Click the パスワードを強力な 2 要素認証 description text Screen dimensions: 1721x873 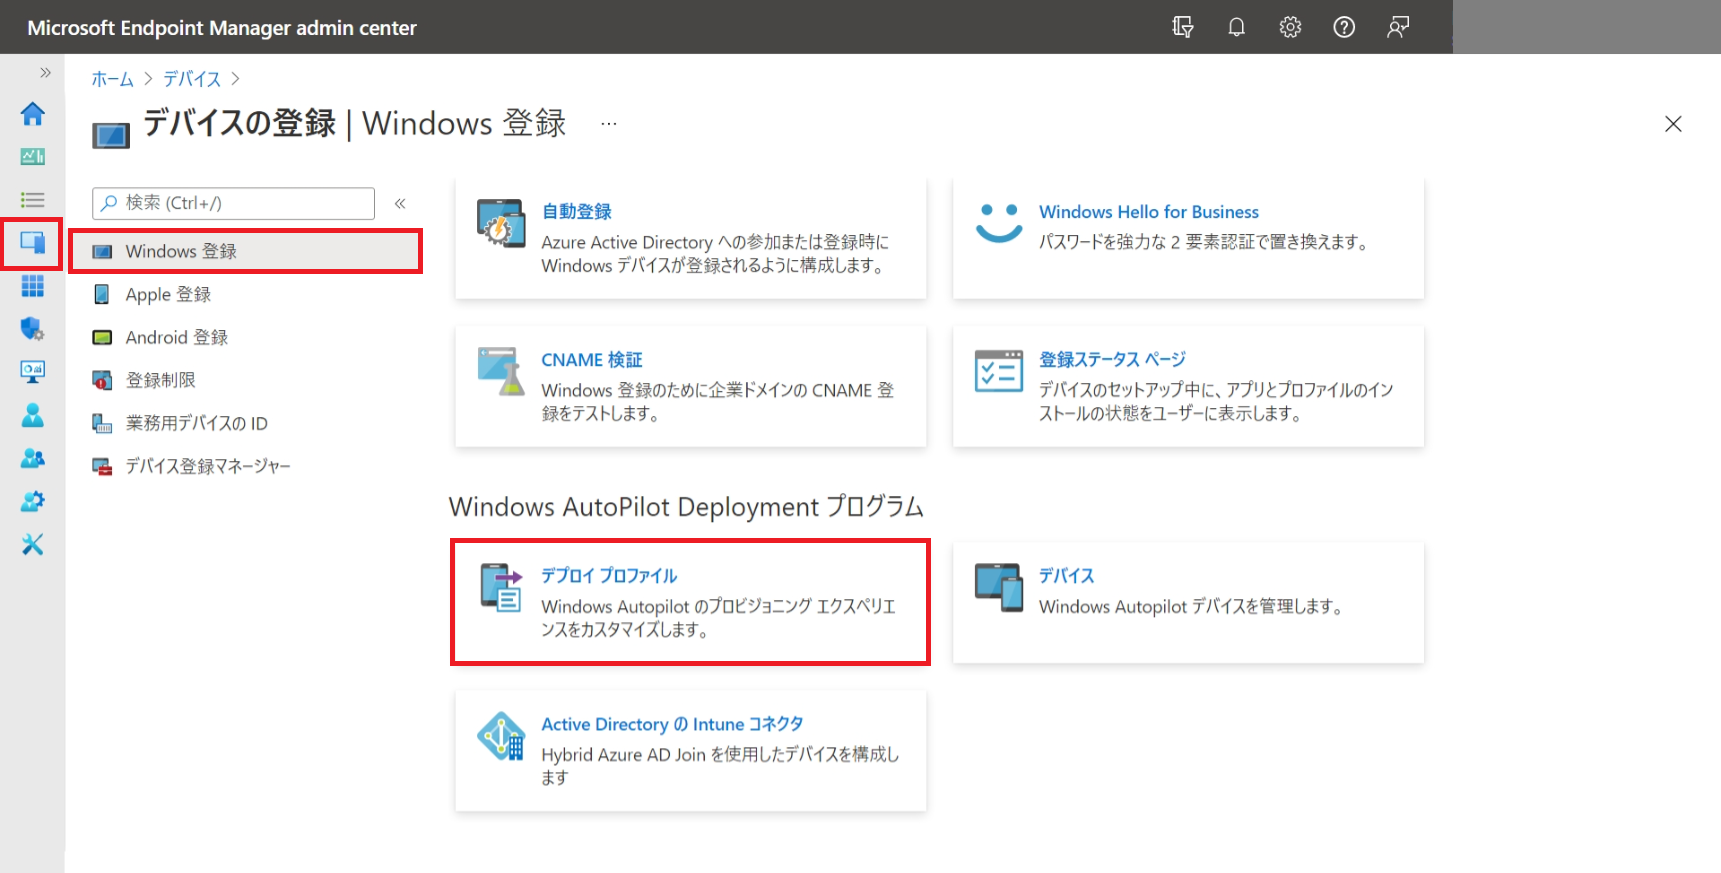(1204, 242)
